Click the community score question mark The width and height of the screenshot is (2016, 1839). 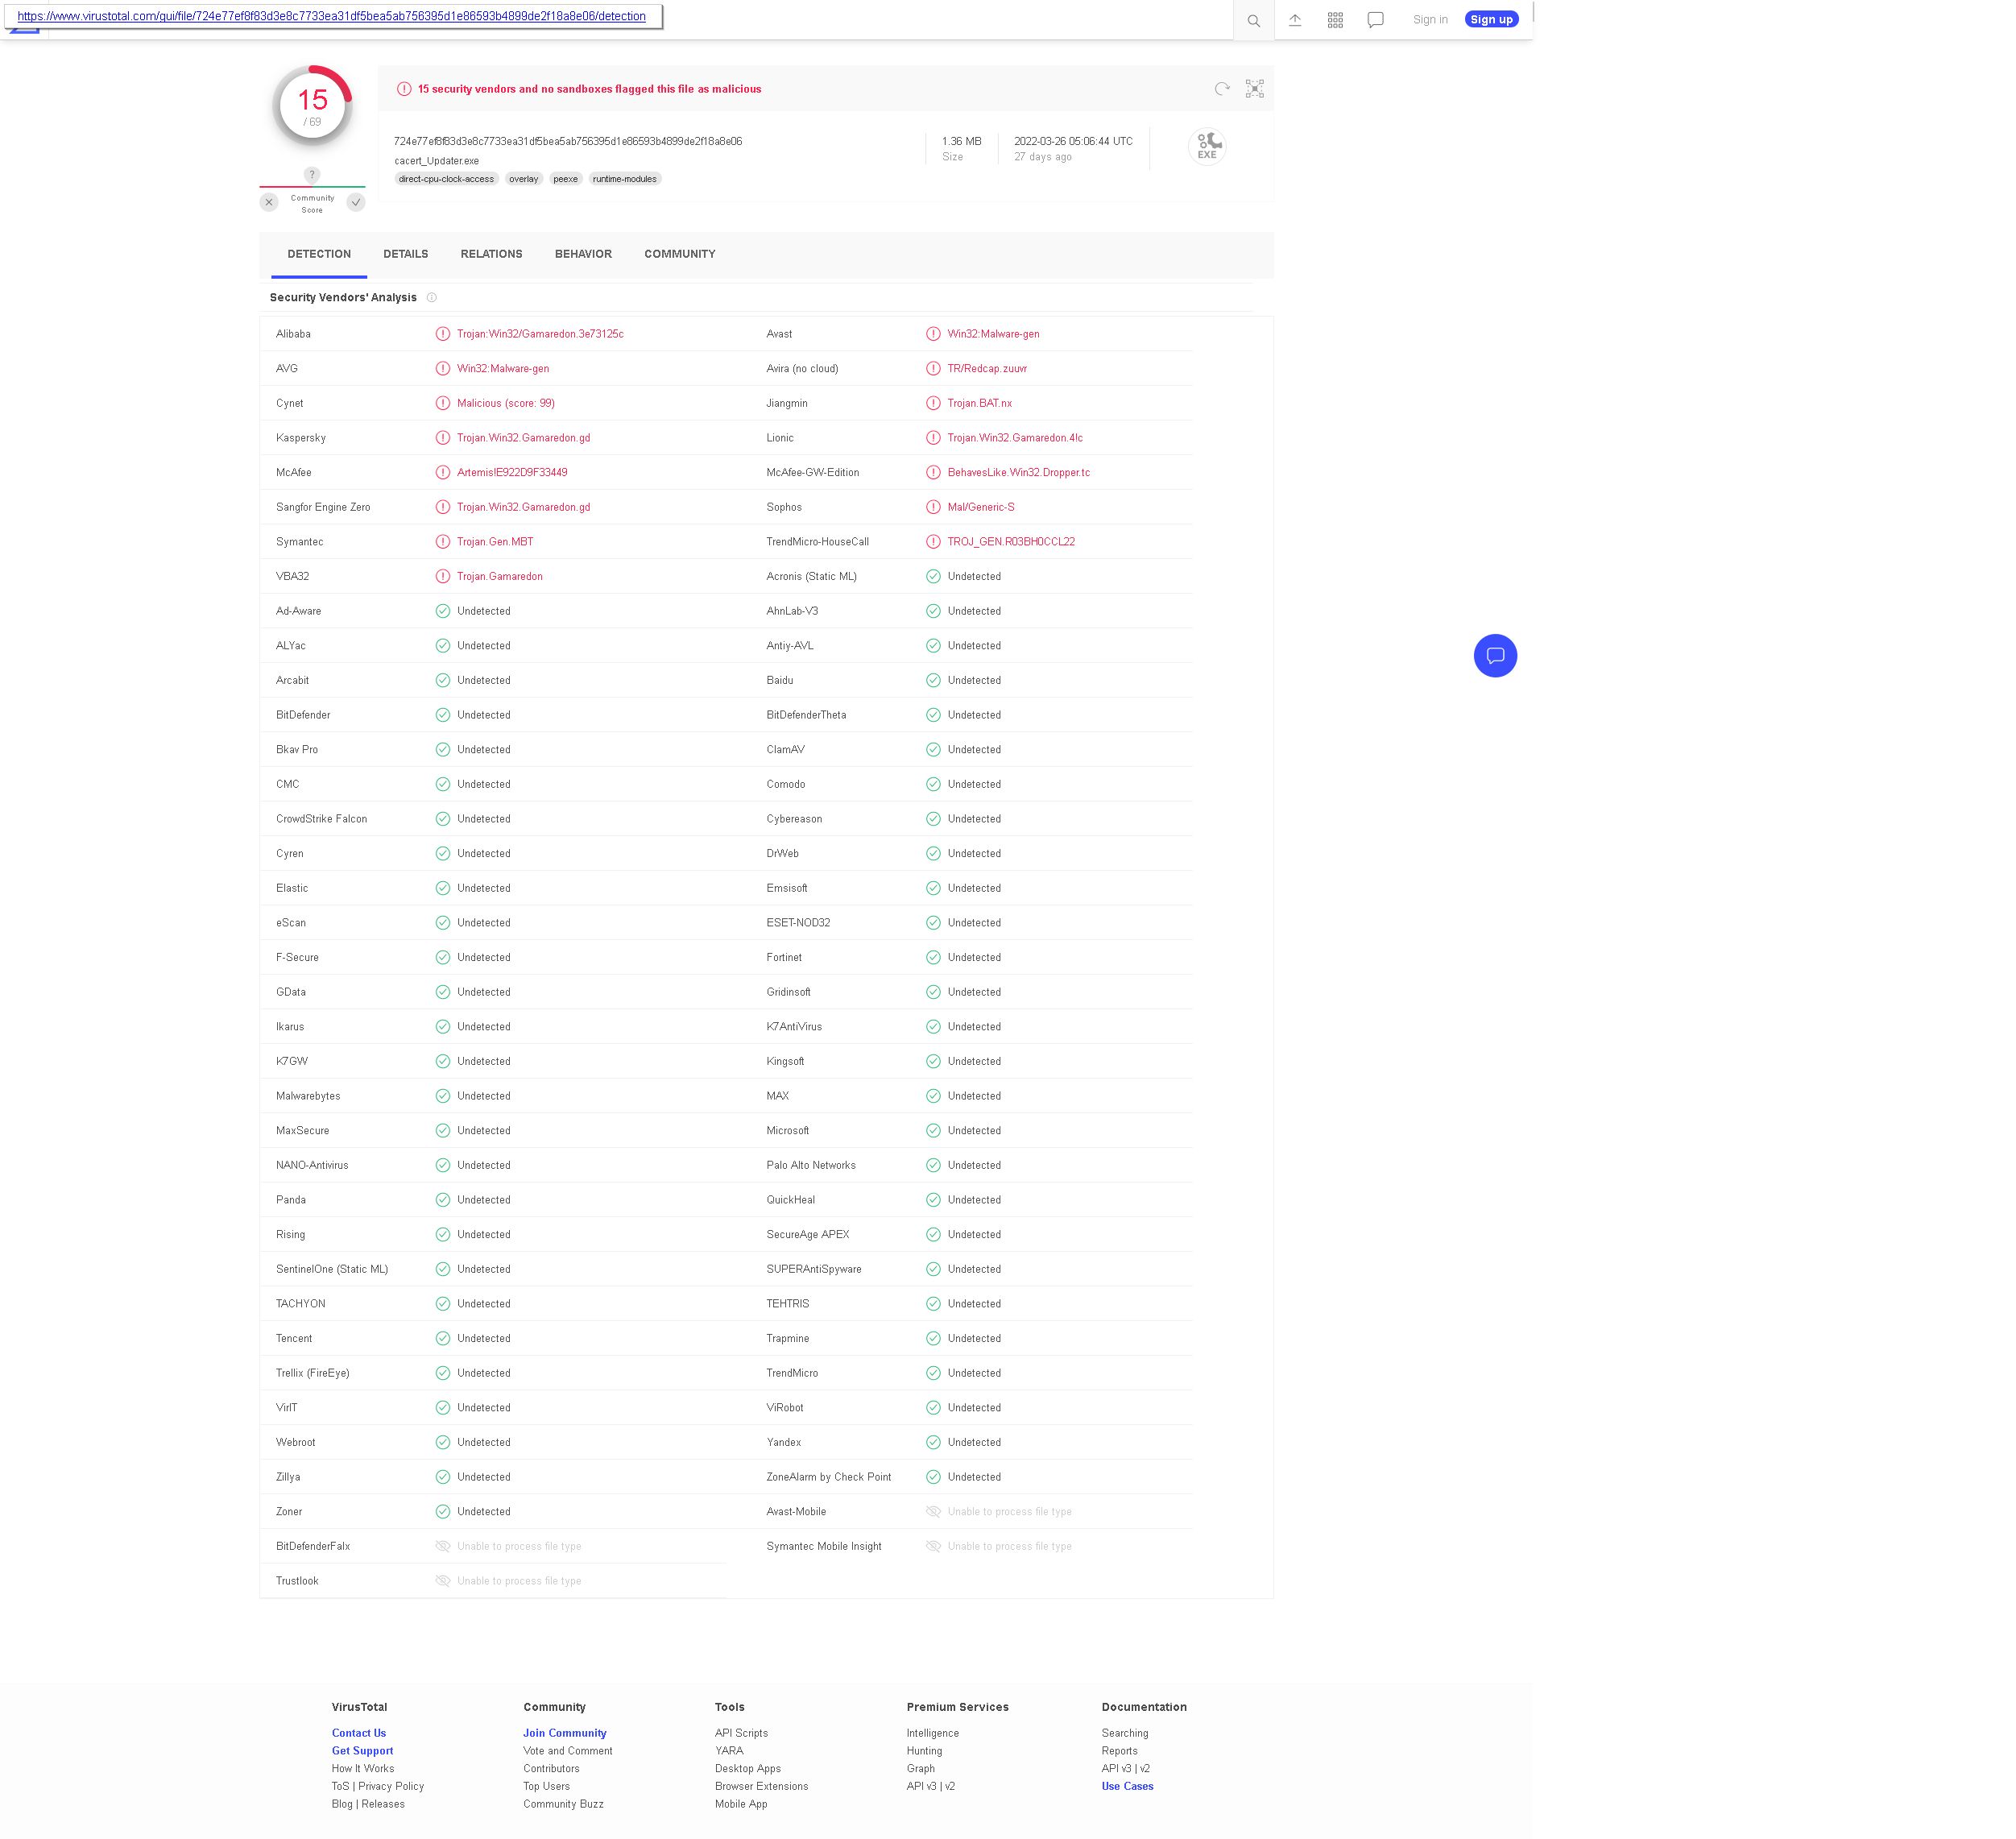point(312,175)
